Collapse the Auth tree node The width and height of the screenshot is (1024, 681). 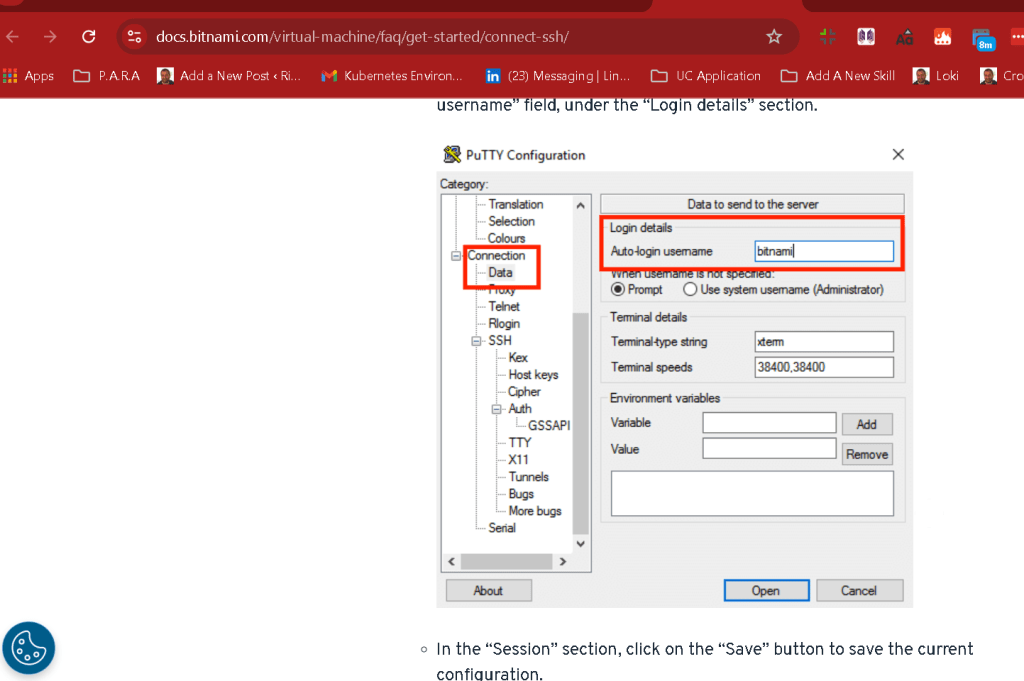point(496,409)
